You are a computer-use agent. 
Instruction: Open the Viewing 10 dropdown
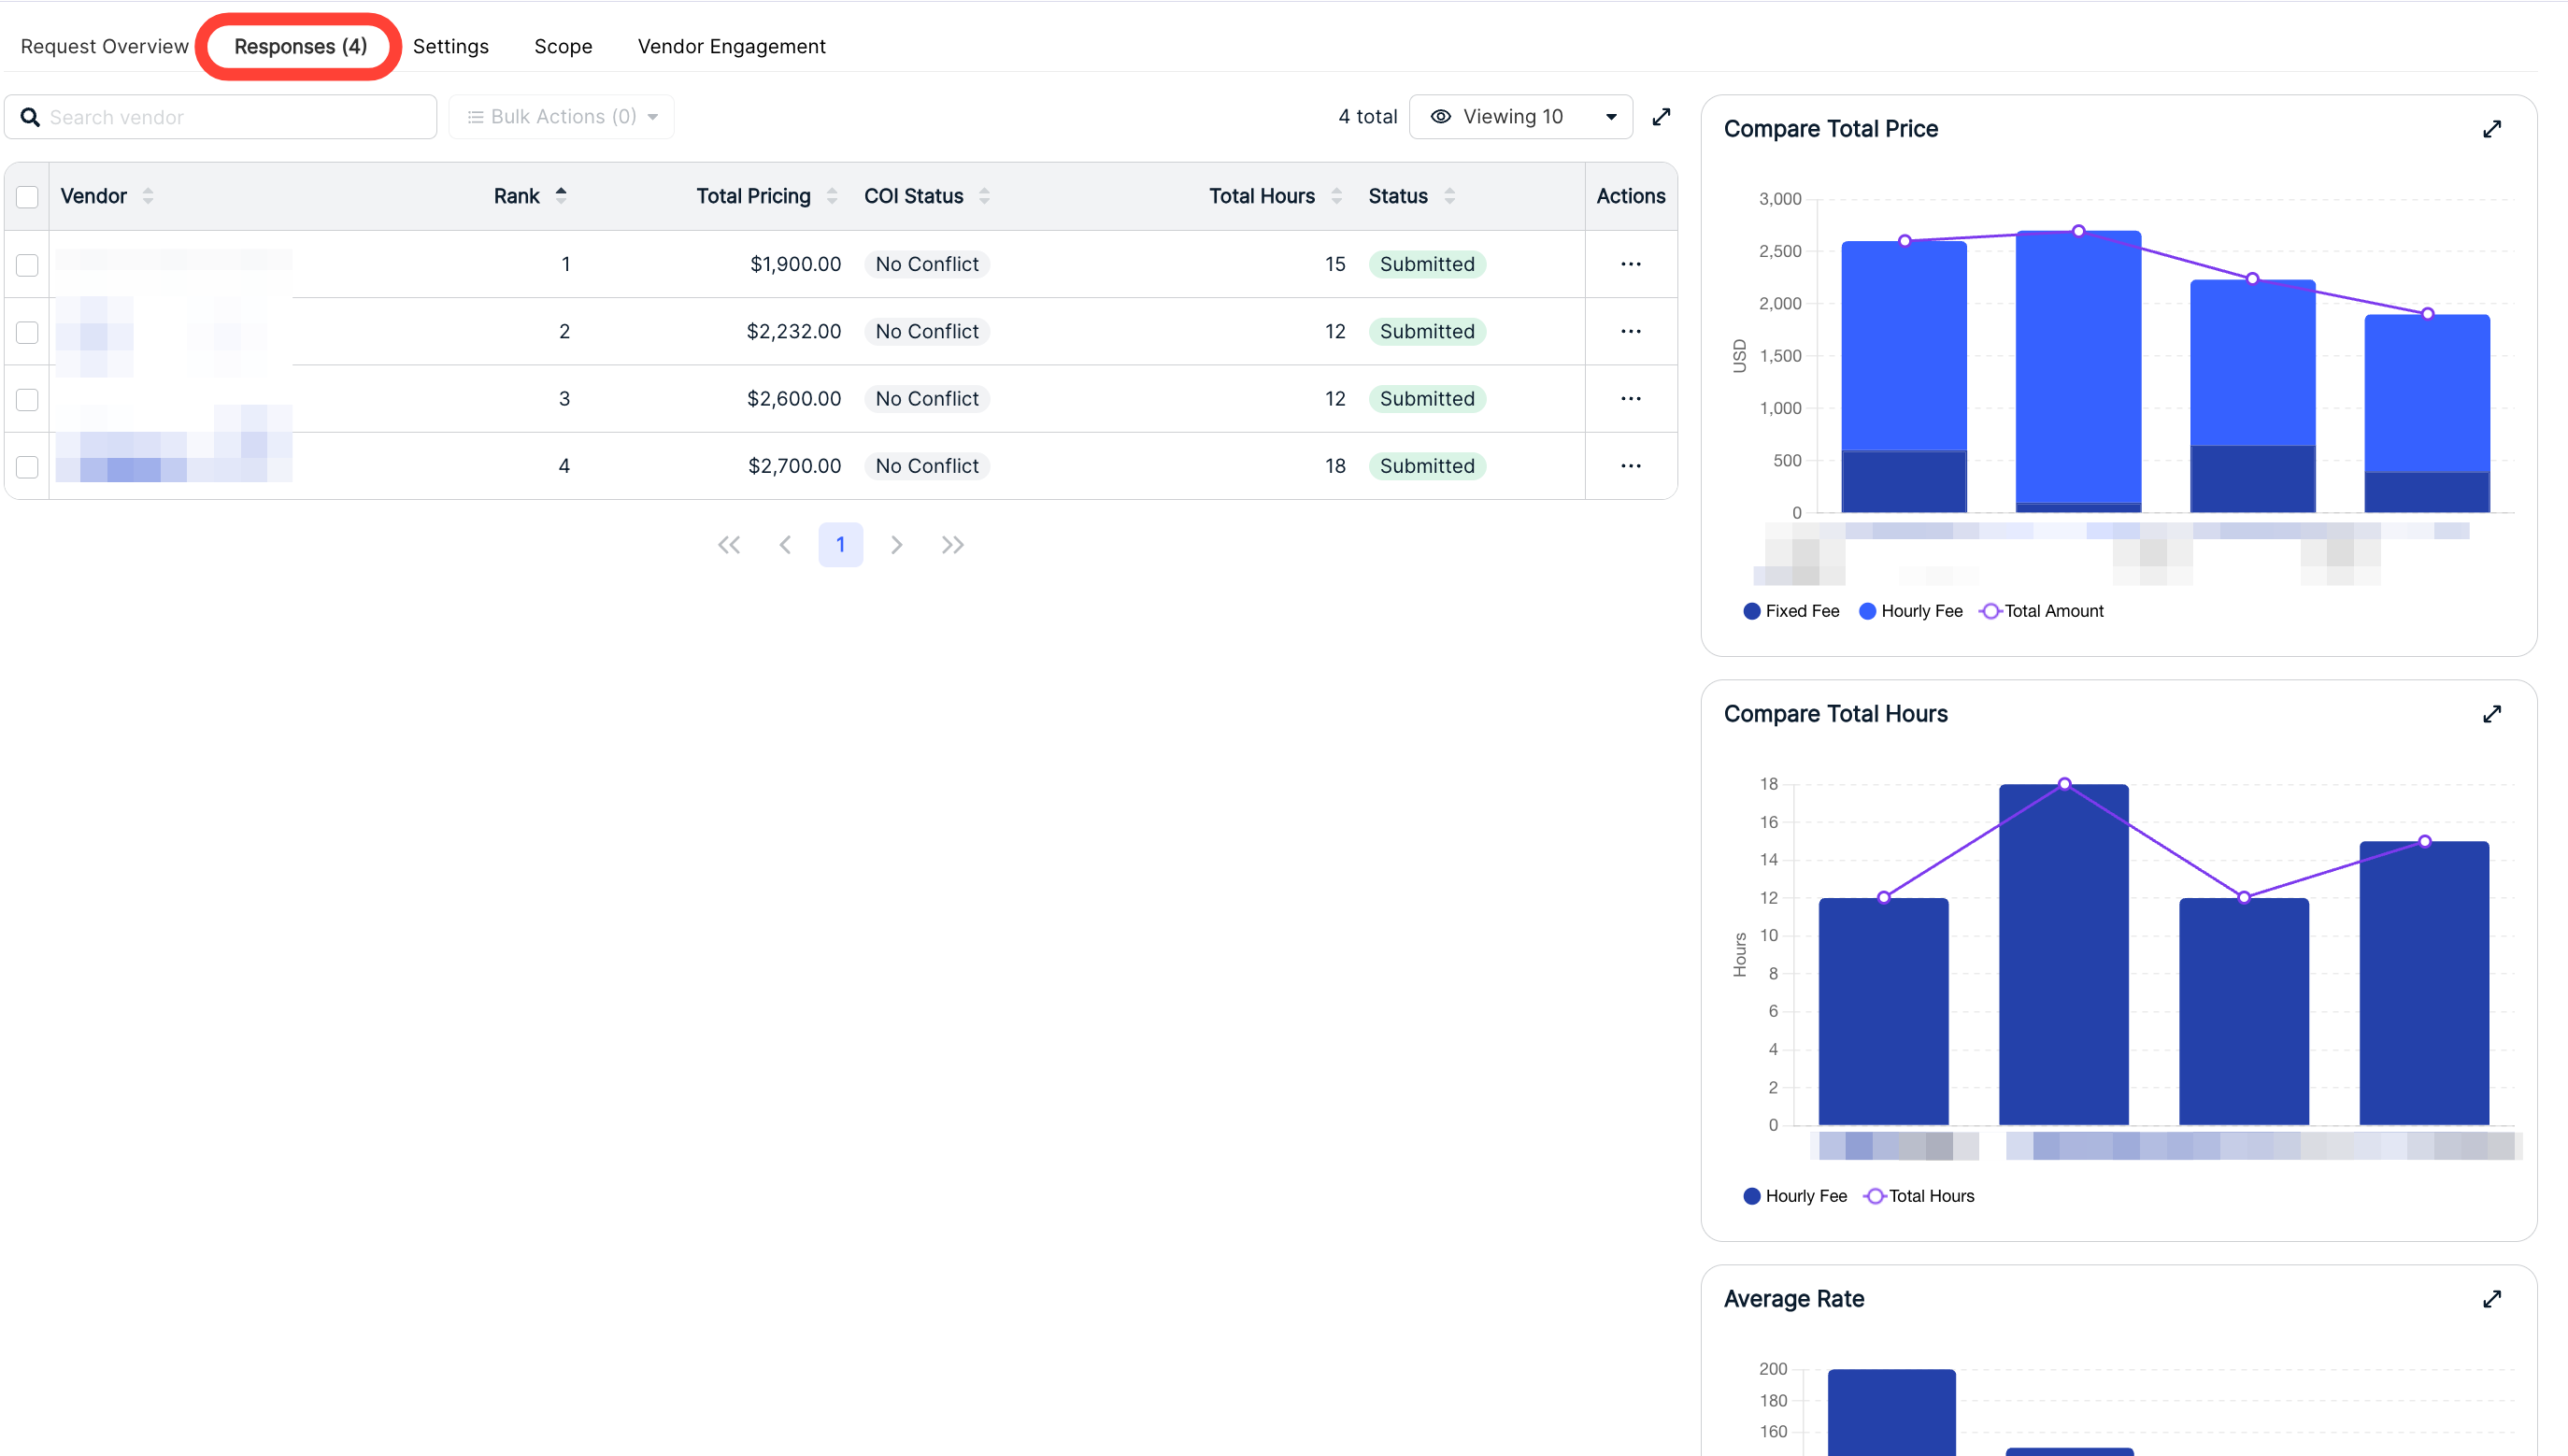[x=1520, y=117]
